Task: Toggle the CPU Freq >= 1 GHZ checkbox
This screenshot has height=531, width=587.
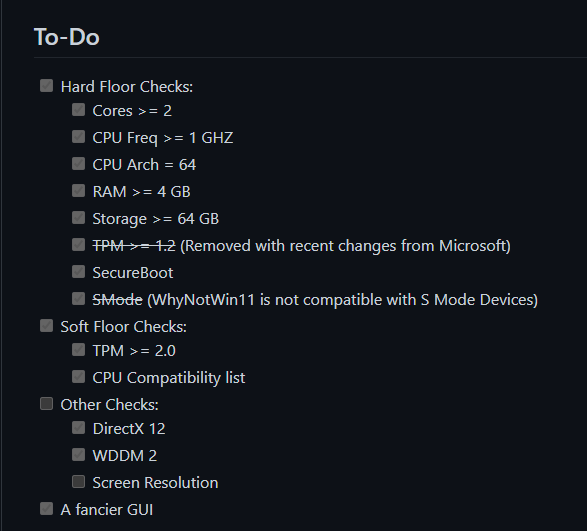Action: tap(78, 137)
